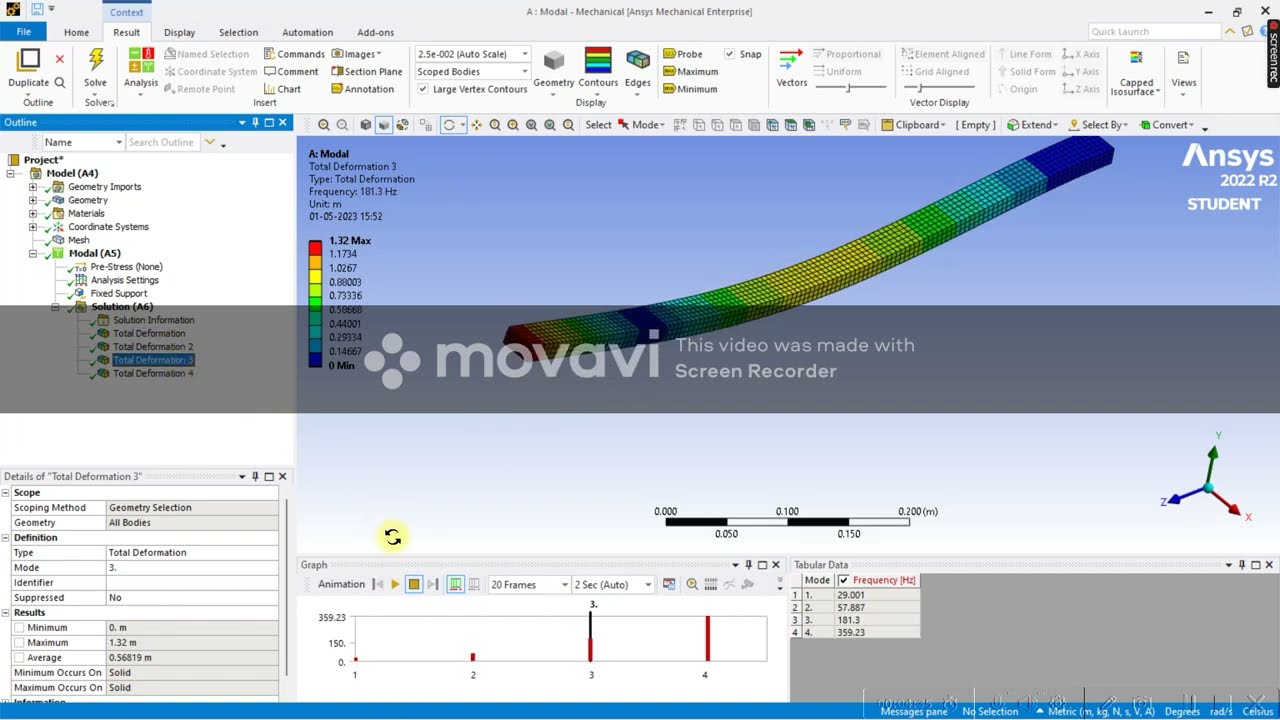
Task: Click the red X delete icon
Action: tap(60, 59)
